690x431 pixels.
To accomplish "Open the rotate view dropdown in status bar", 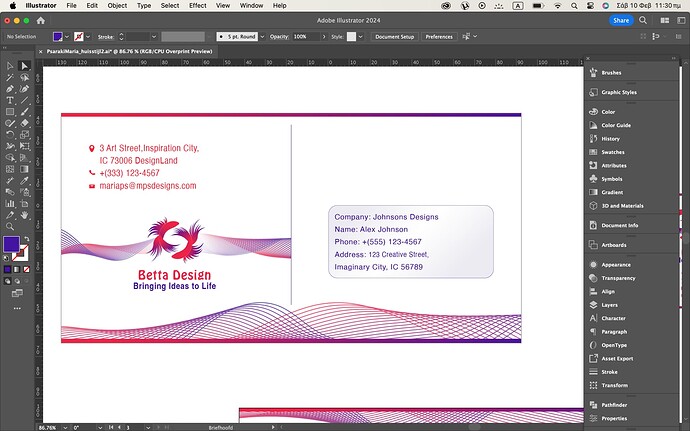I will point(101,427).
